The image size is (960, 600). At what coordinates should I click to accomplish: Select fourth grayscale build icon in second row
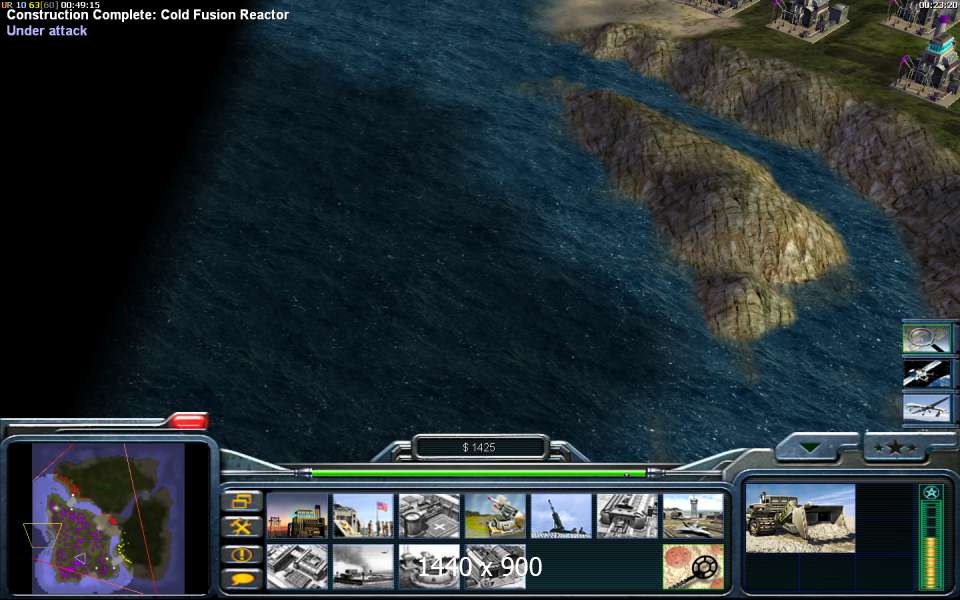tap(495, 567)
